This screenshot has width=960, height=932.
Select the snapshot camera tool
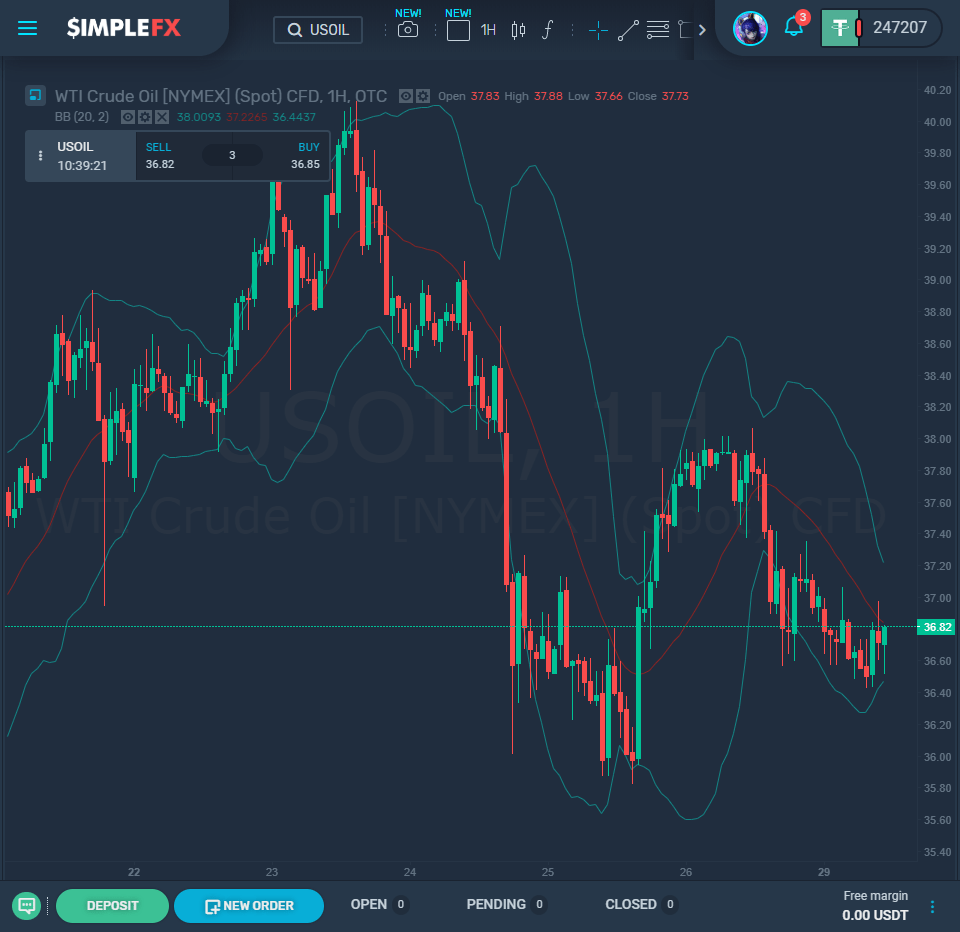407,30
